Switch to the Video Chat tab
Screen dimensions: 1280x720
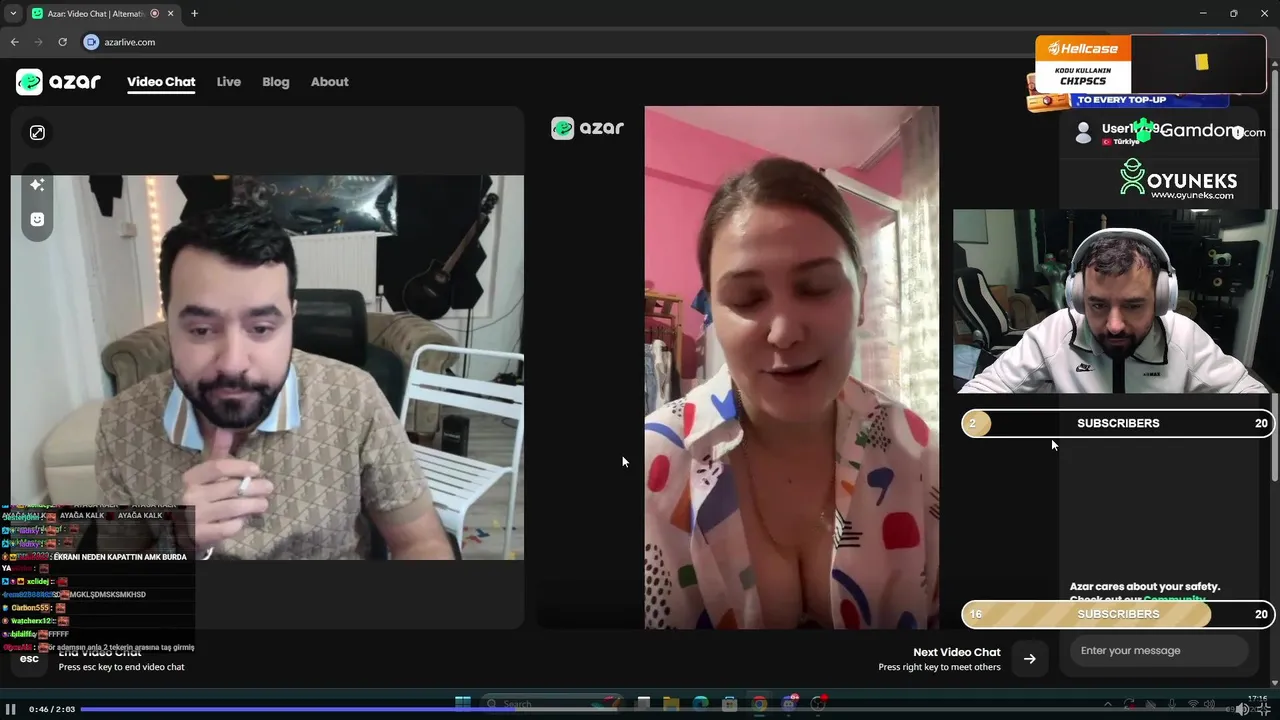pos(161,82)
